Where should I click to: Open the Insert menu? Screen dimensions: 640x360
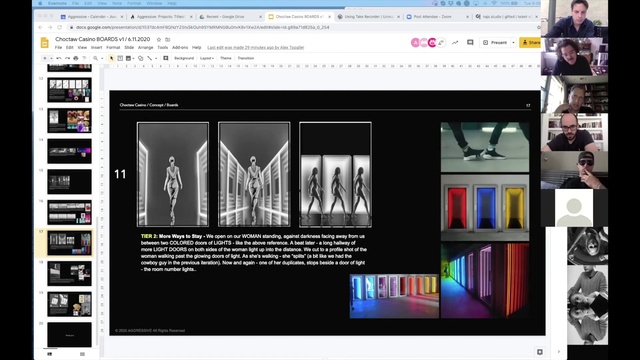96,48
